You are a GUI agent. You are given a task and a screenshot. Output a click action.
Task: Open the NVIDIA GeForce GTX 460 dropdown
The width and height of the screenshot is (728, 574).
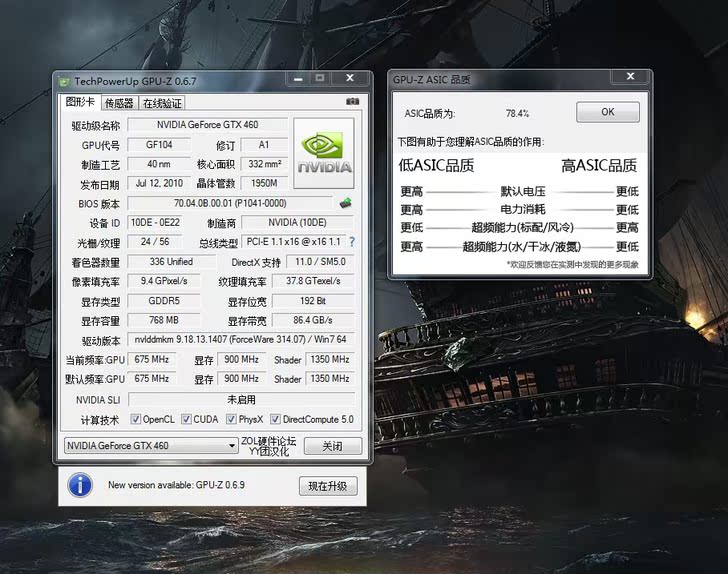(151, 446)
